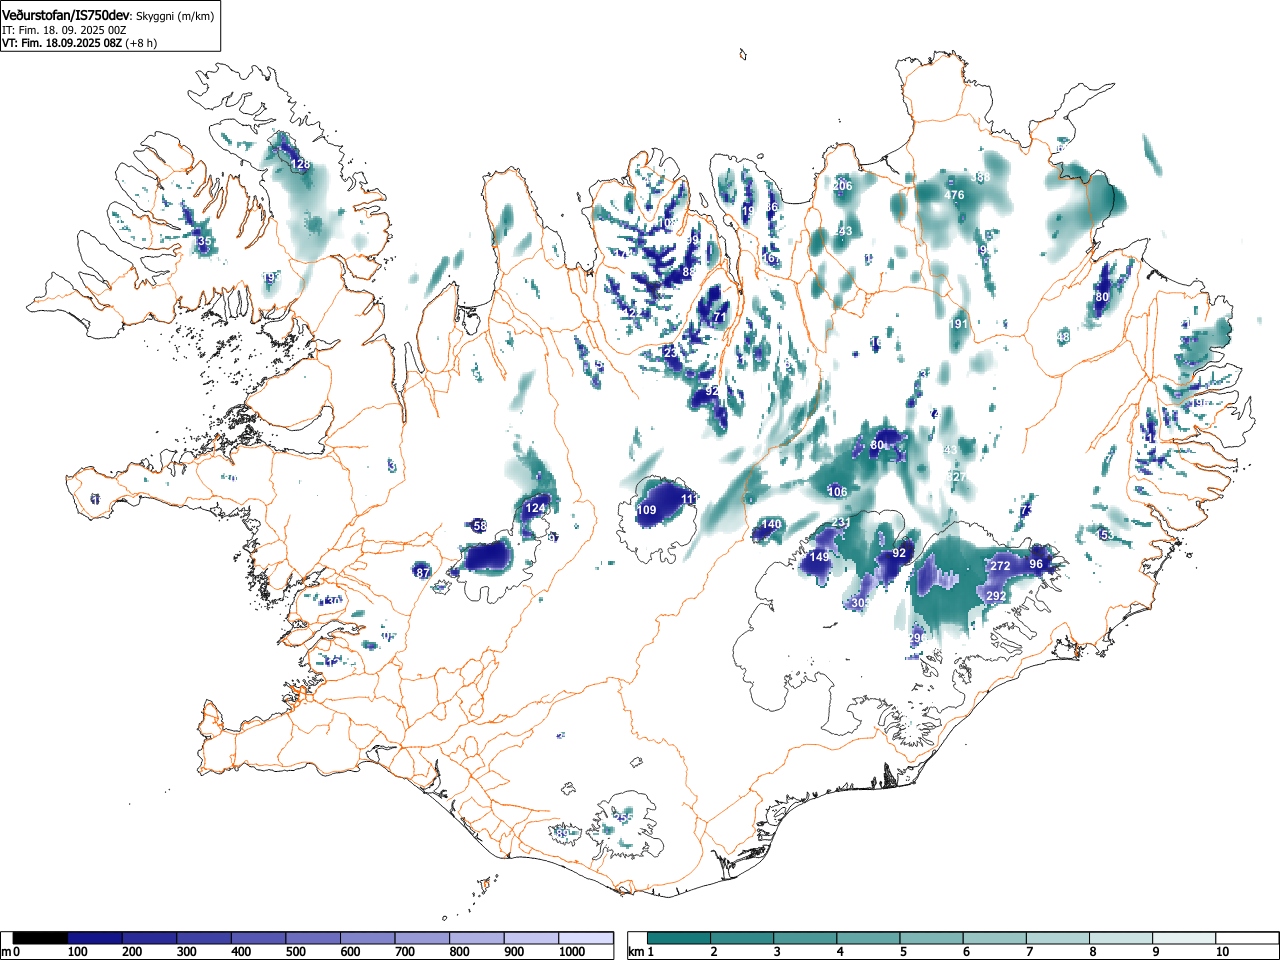This screenshot has height=960, width=1280.
Task: Click the initial time line 'IT: Fim. 18. 09. 2025 00Z'
Action: click(x=64, y=30)
